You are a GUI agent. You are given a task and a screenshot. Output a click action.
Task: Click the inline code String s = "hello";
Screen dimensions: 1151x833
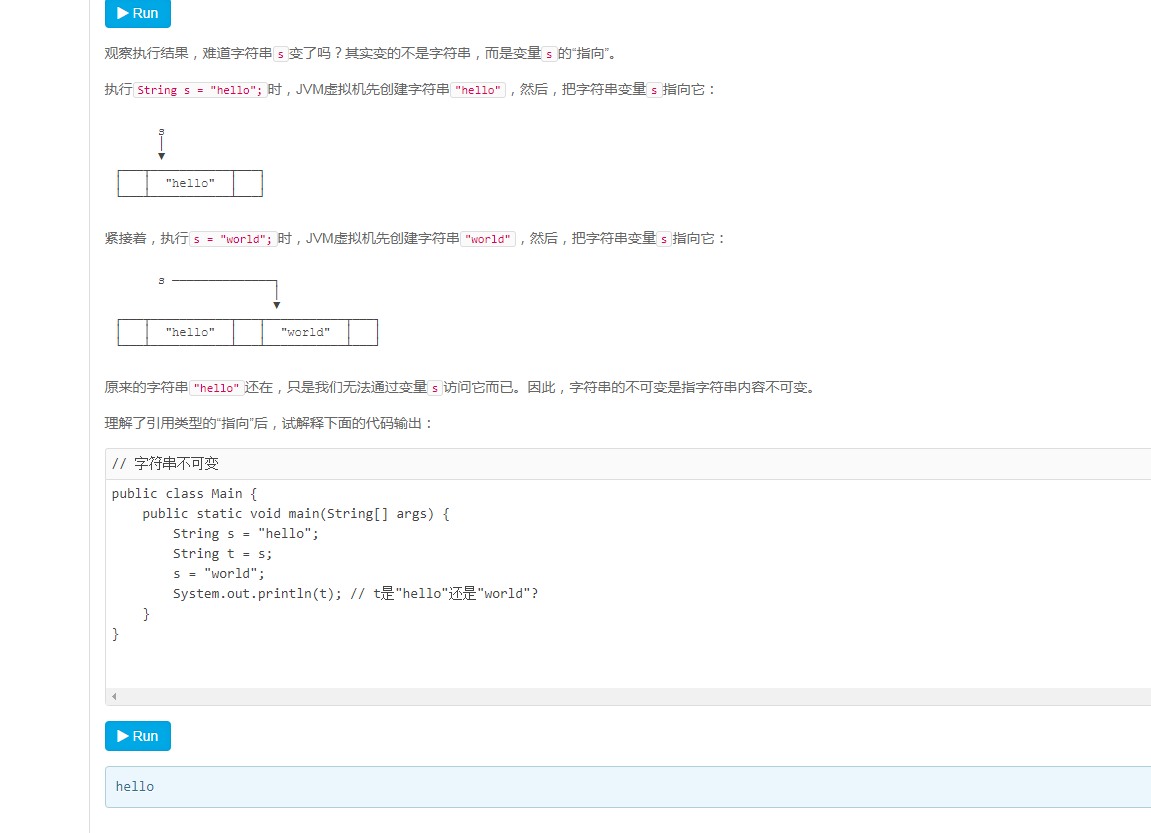click(200, 90)
